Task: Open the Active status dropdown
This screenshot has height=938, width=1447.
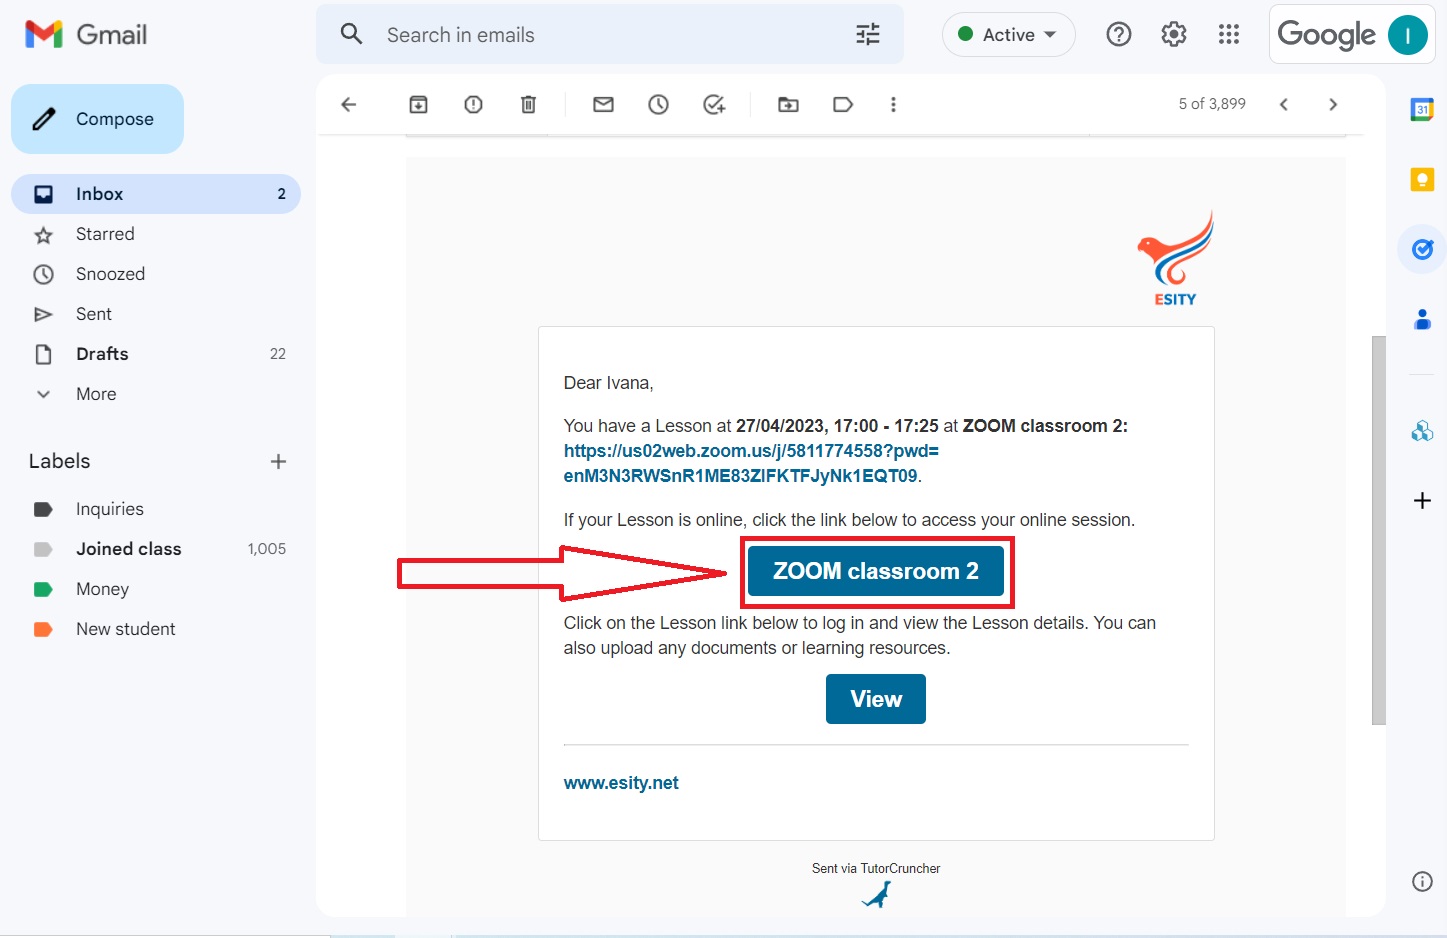Action: point(1008,35)
